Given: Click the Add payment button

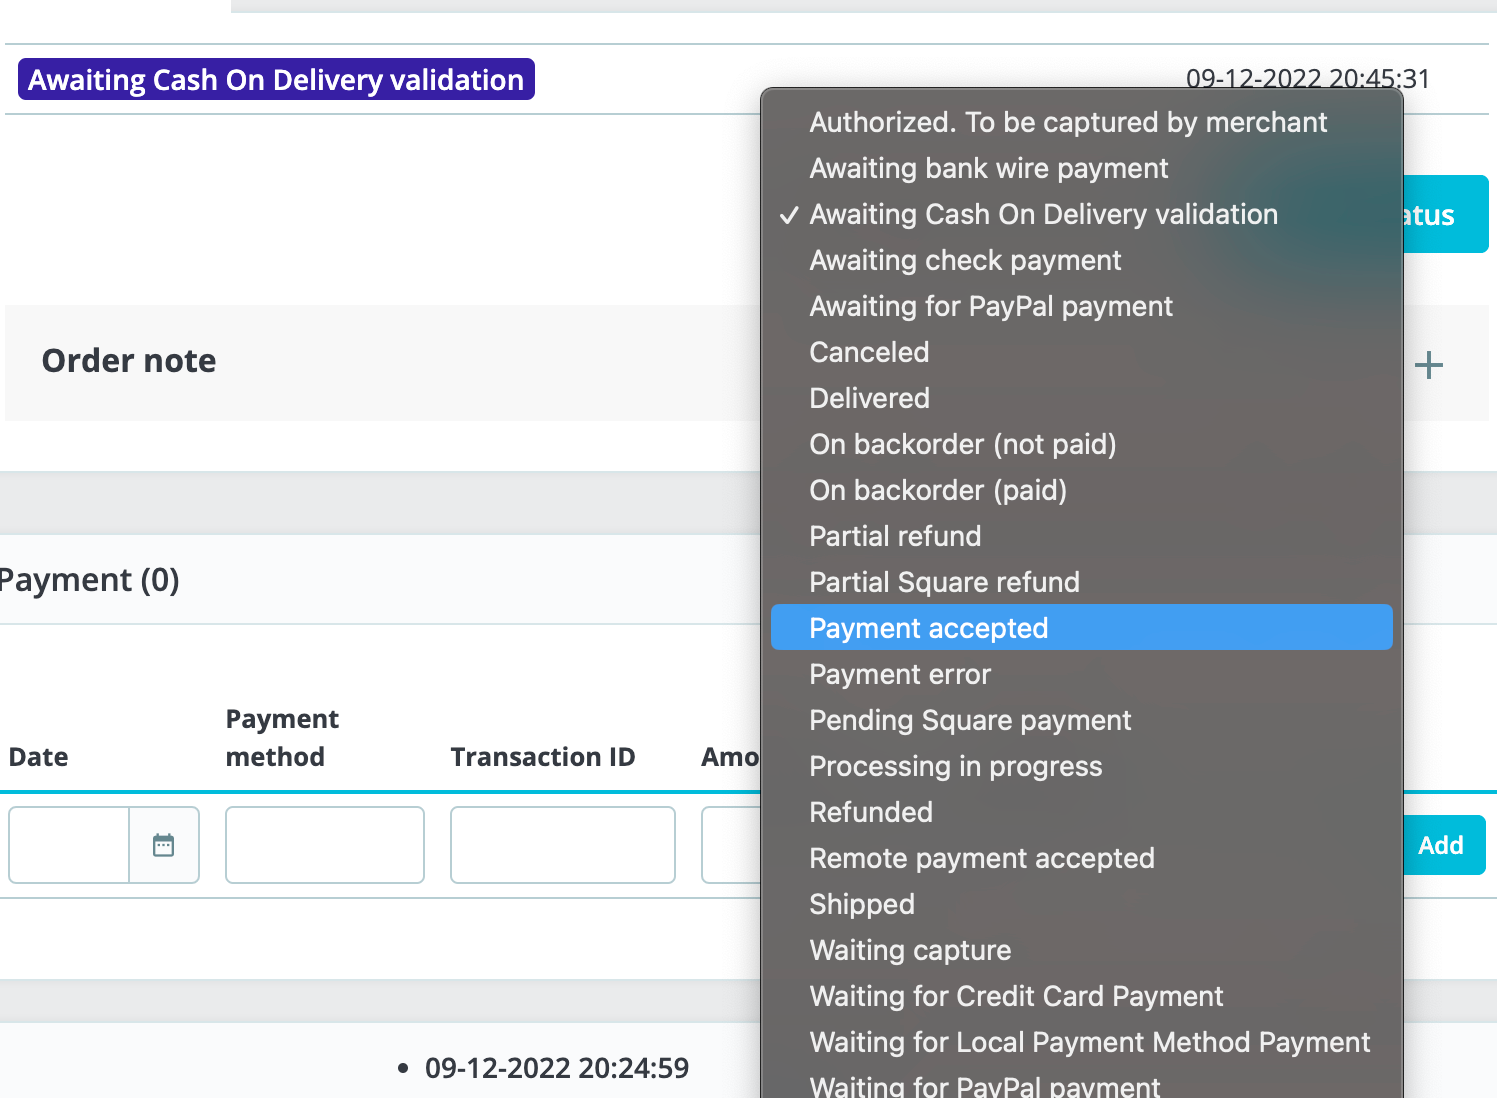Looking at the screenshot, I should [x=1442, y=845].
